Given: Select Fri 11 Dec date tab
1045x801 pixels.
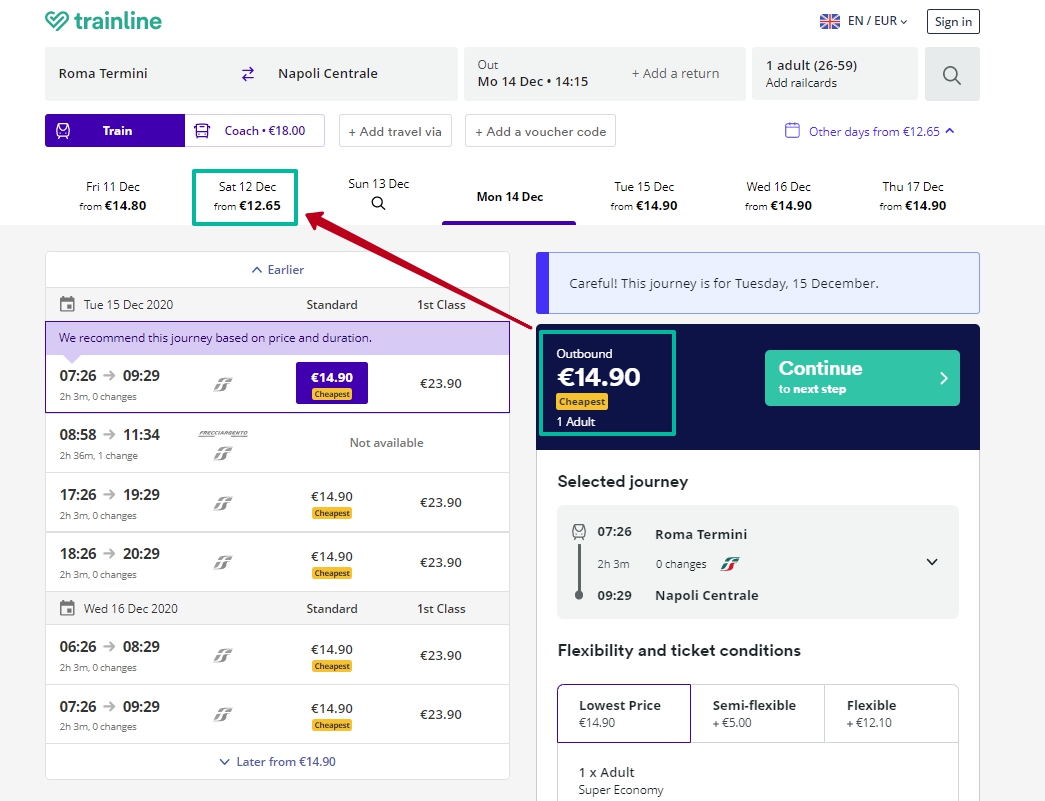Looking at the screenshot, I should tap(113, 197).
